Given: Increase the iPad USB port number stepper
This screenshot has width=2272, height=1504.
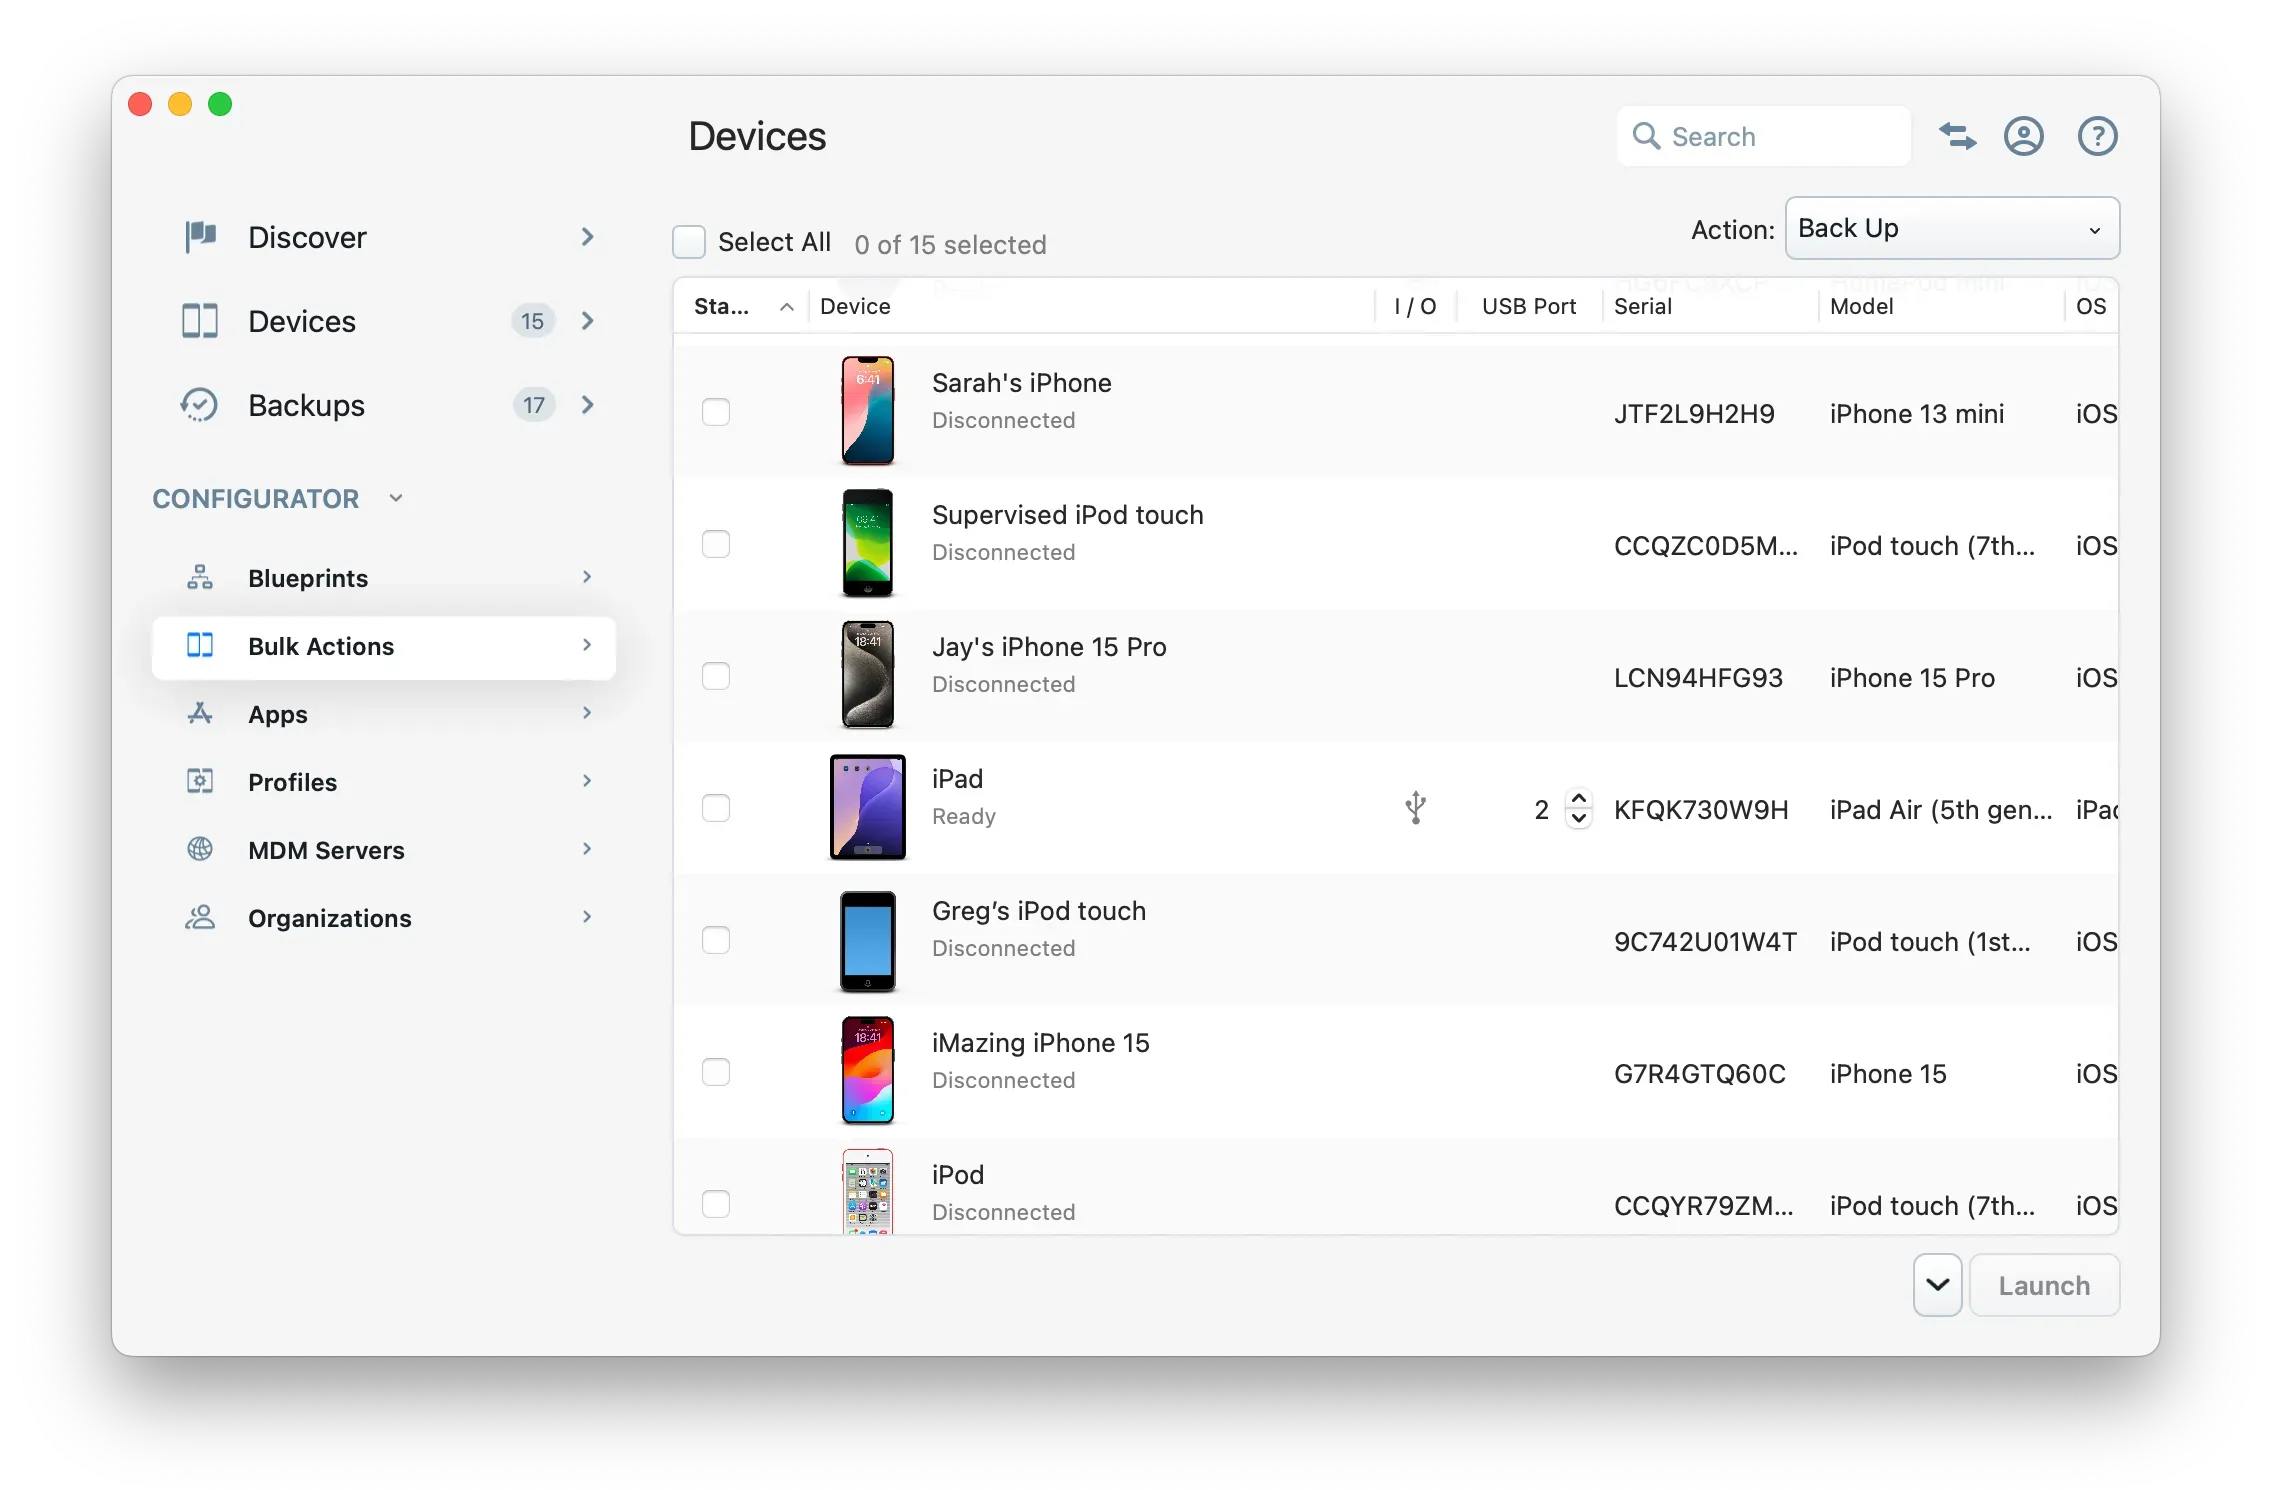Looking at the screenshot, I should pos(1578,799).
